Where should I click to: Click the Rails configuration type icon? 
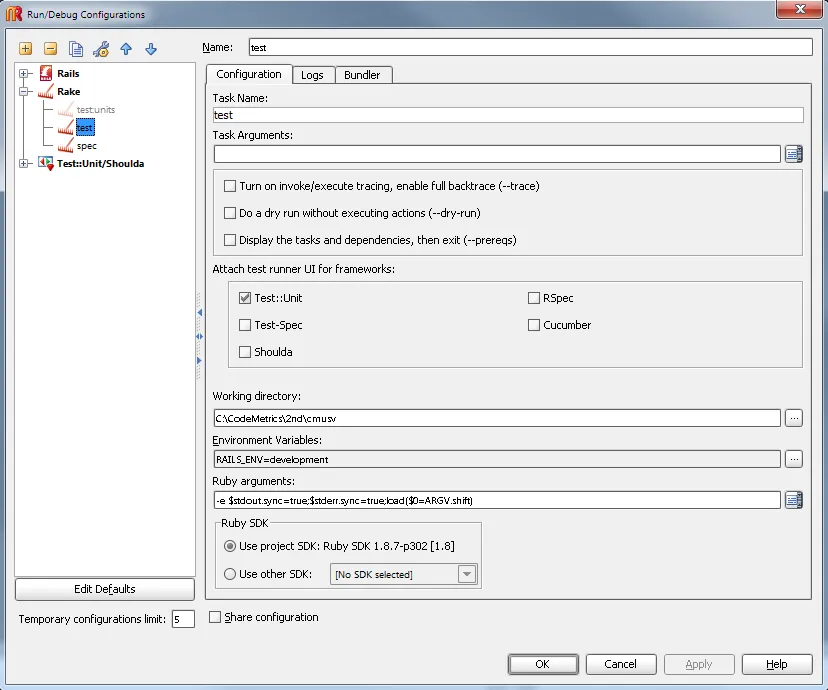click(46, 73)
